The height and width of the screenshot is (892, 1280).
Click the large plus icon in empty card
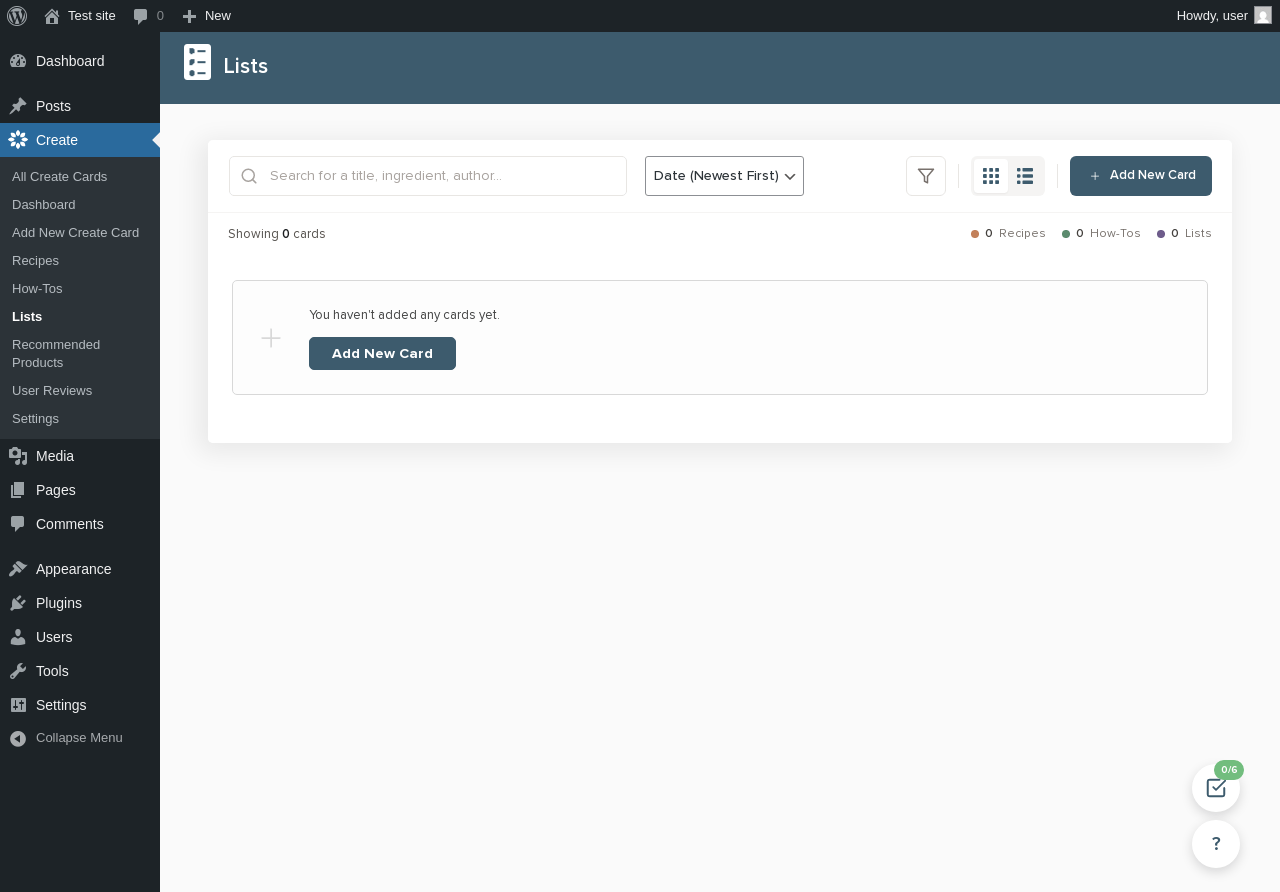pos(271,338)
